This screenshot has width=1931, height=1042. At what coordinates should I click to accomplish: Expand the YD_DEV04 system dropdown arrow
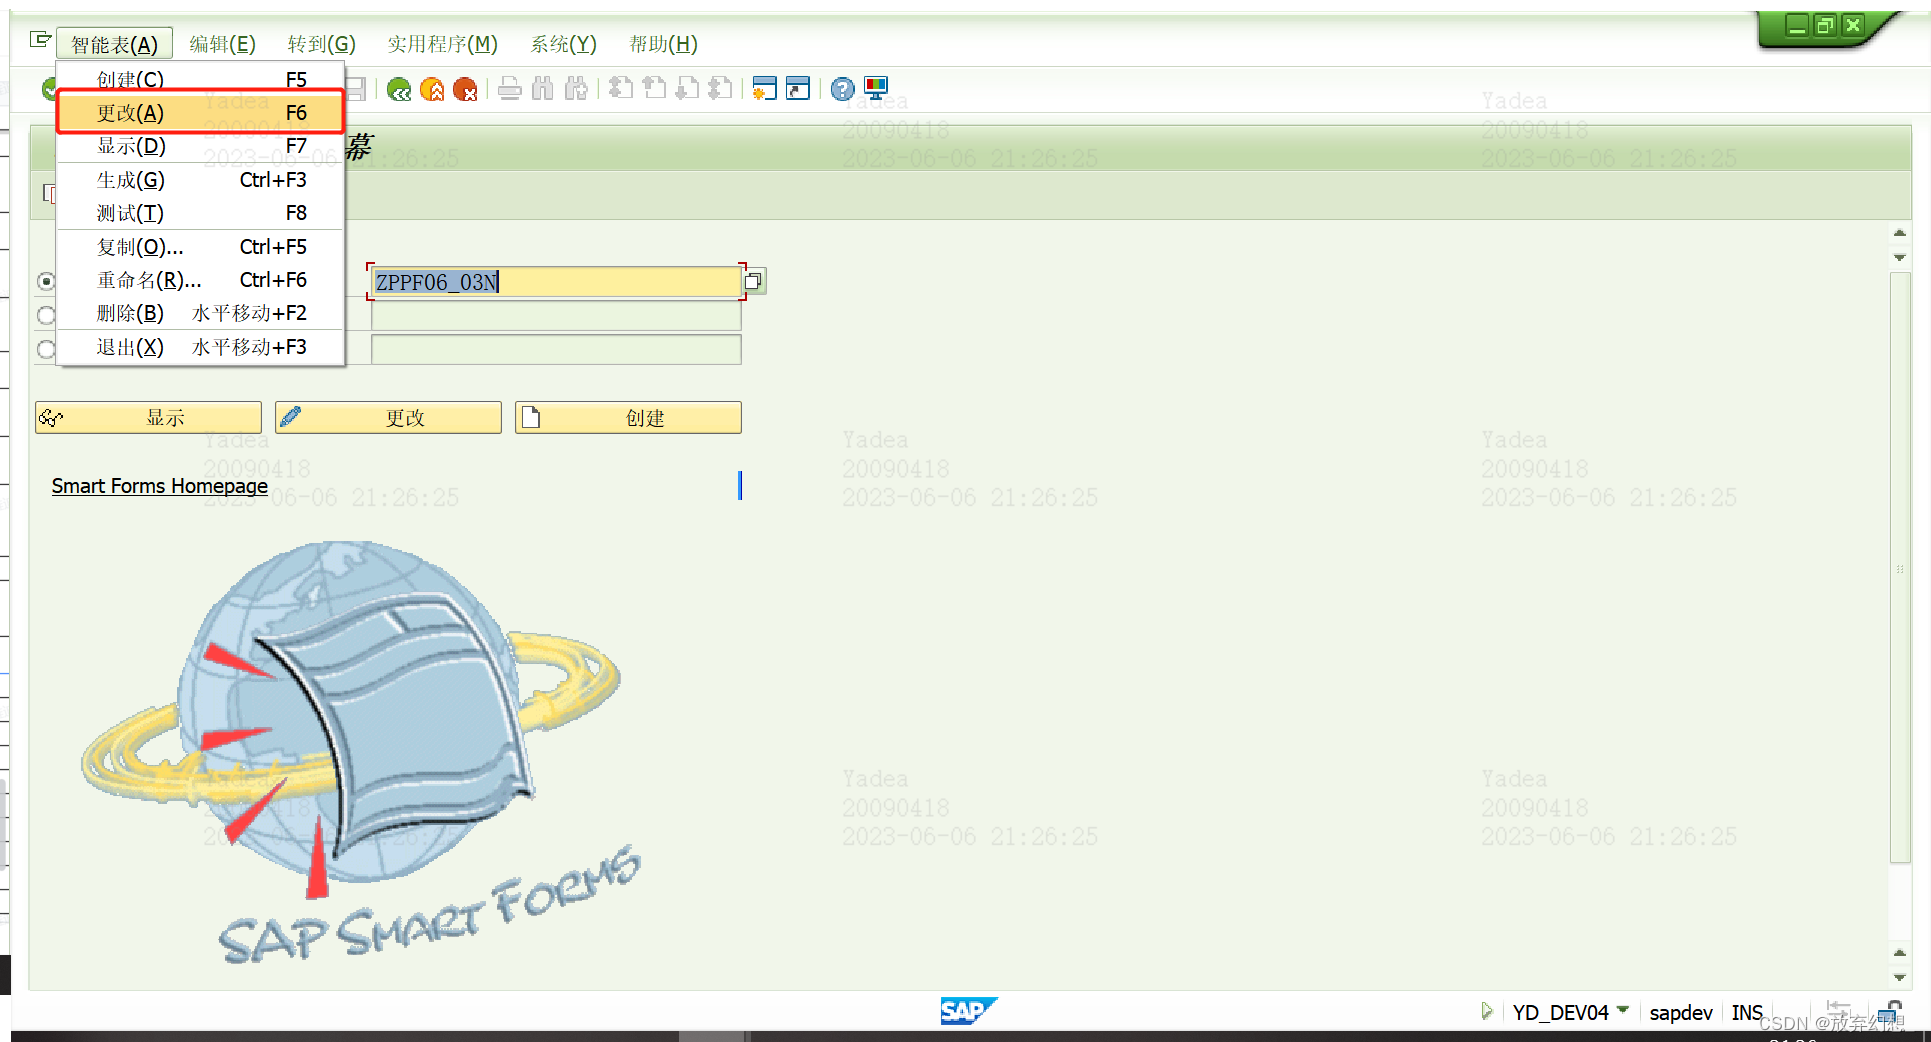pyautogui.click(x=1623, y=1010)
